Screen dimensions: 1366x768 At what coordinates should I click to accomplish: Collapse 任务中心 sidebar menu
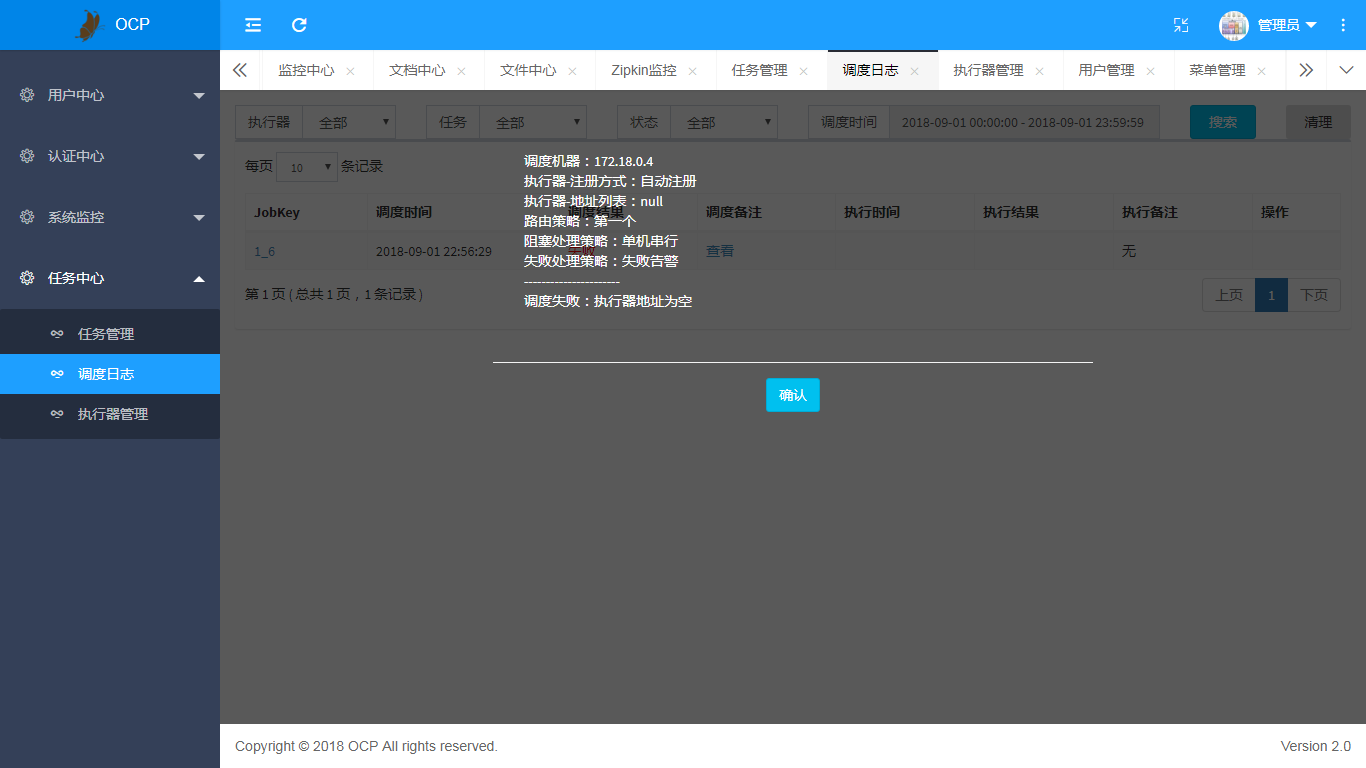click(110, 278)
